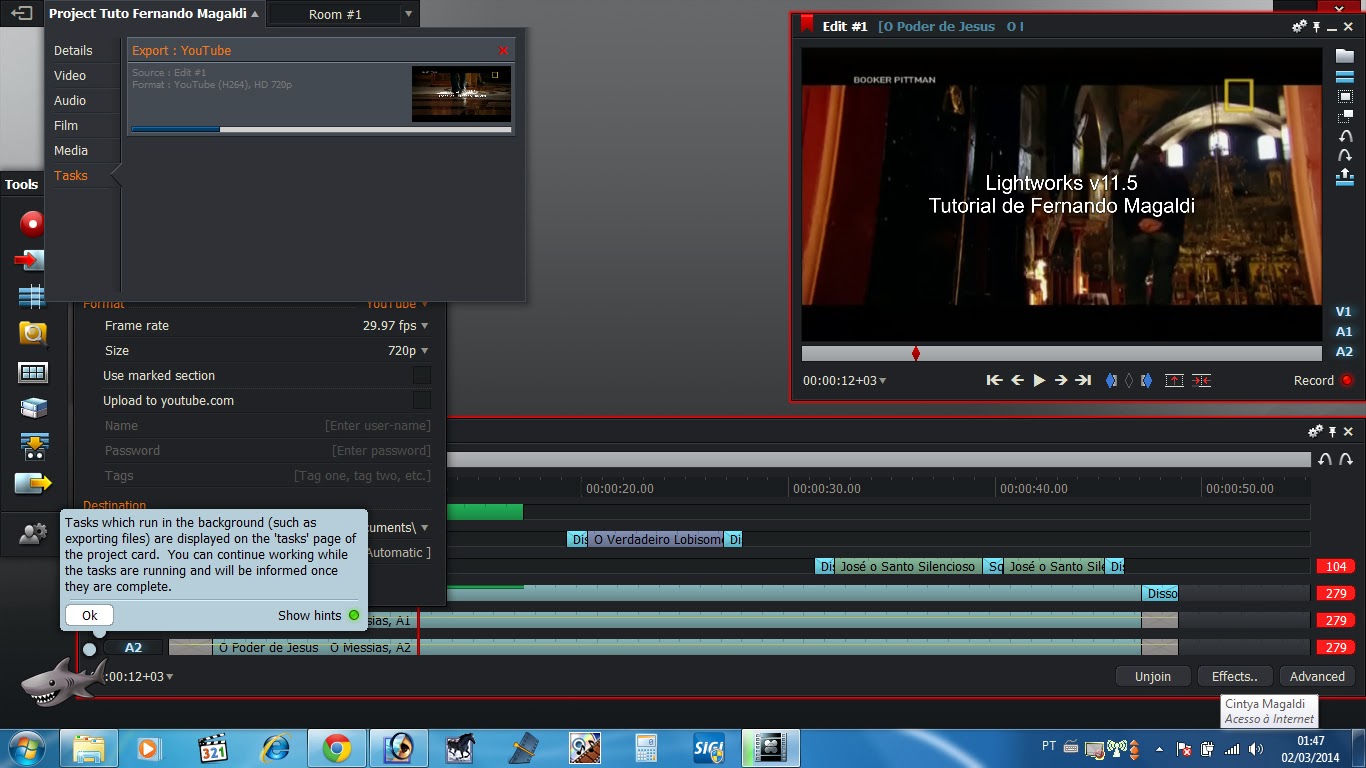Mark out point with right blue marker
This screenshot has width=1366, height=768.
1146,380
